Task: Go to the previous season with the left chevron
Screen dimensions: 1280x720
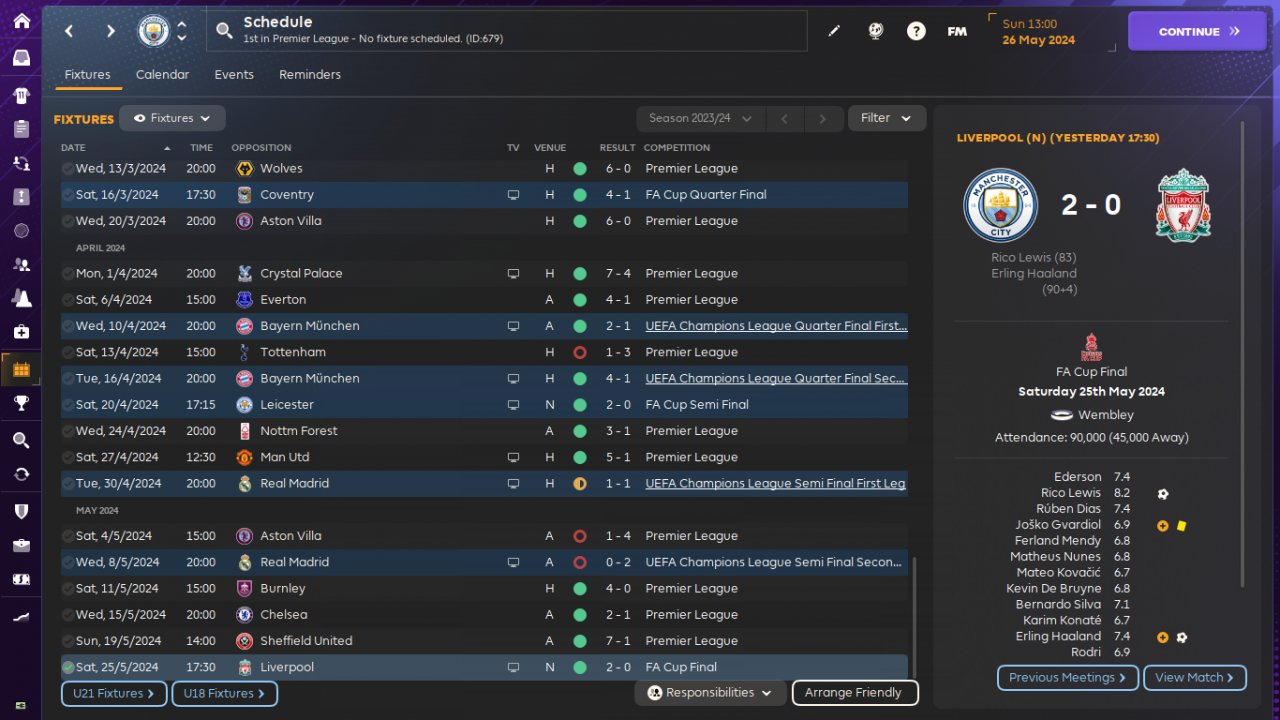Action: click(x=784, y=118)
